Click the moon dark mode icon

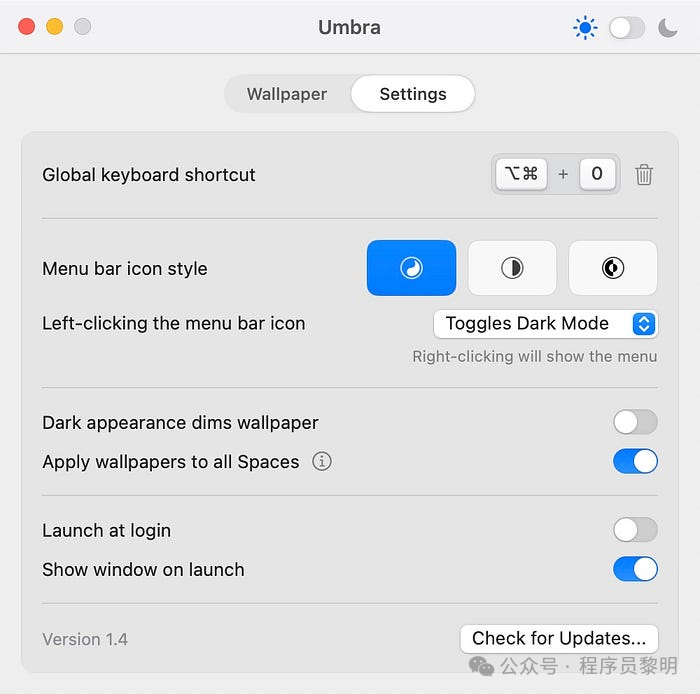(668, 28)
